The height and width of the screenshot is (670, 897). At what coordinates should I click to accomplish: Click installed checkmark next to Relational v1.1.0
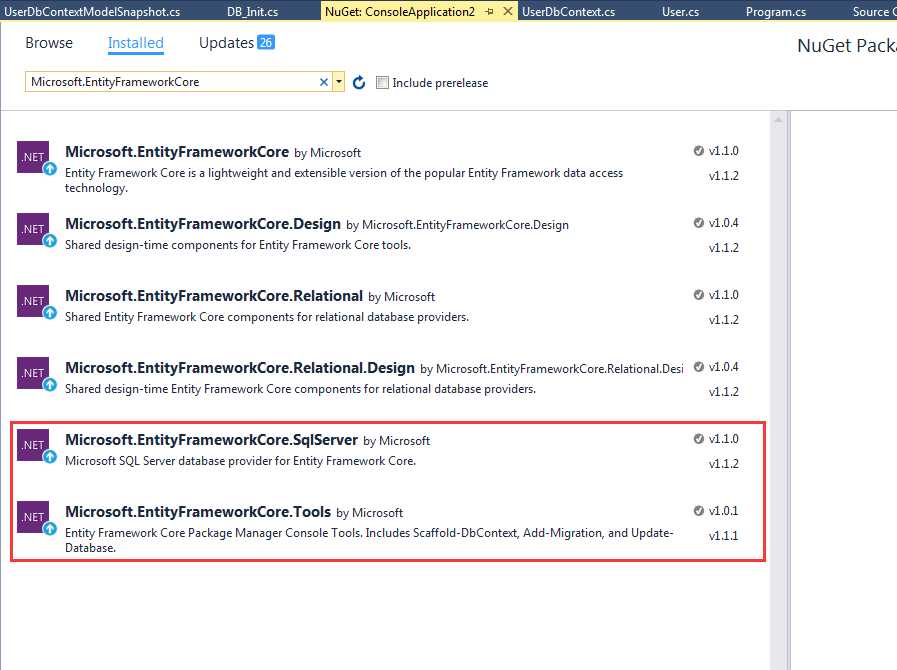coord(698,295)
